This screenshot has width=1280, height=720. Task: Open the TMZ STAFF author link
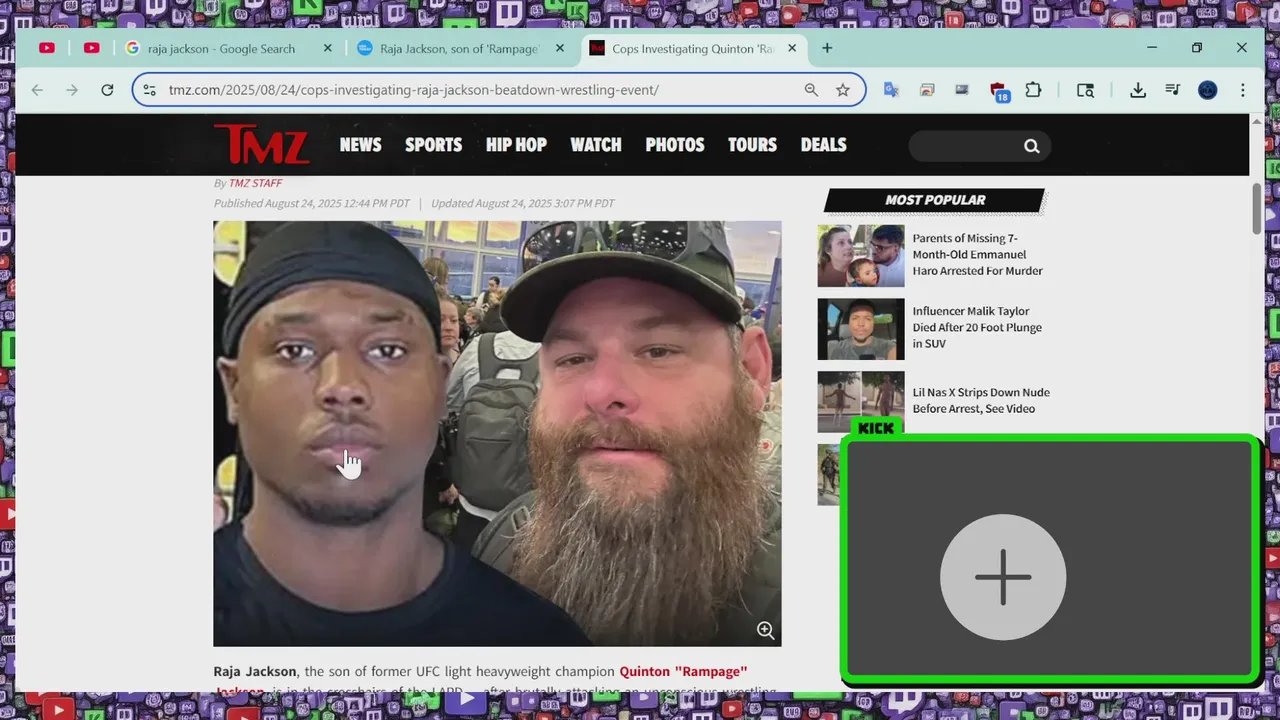coord(255,183)
